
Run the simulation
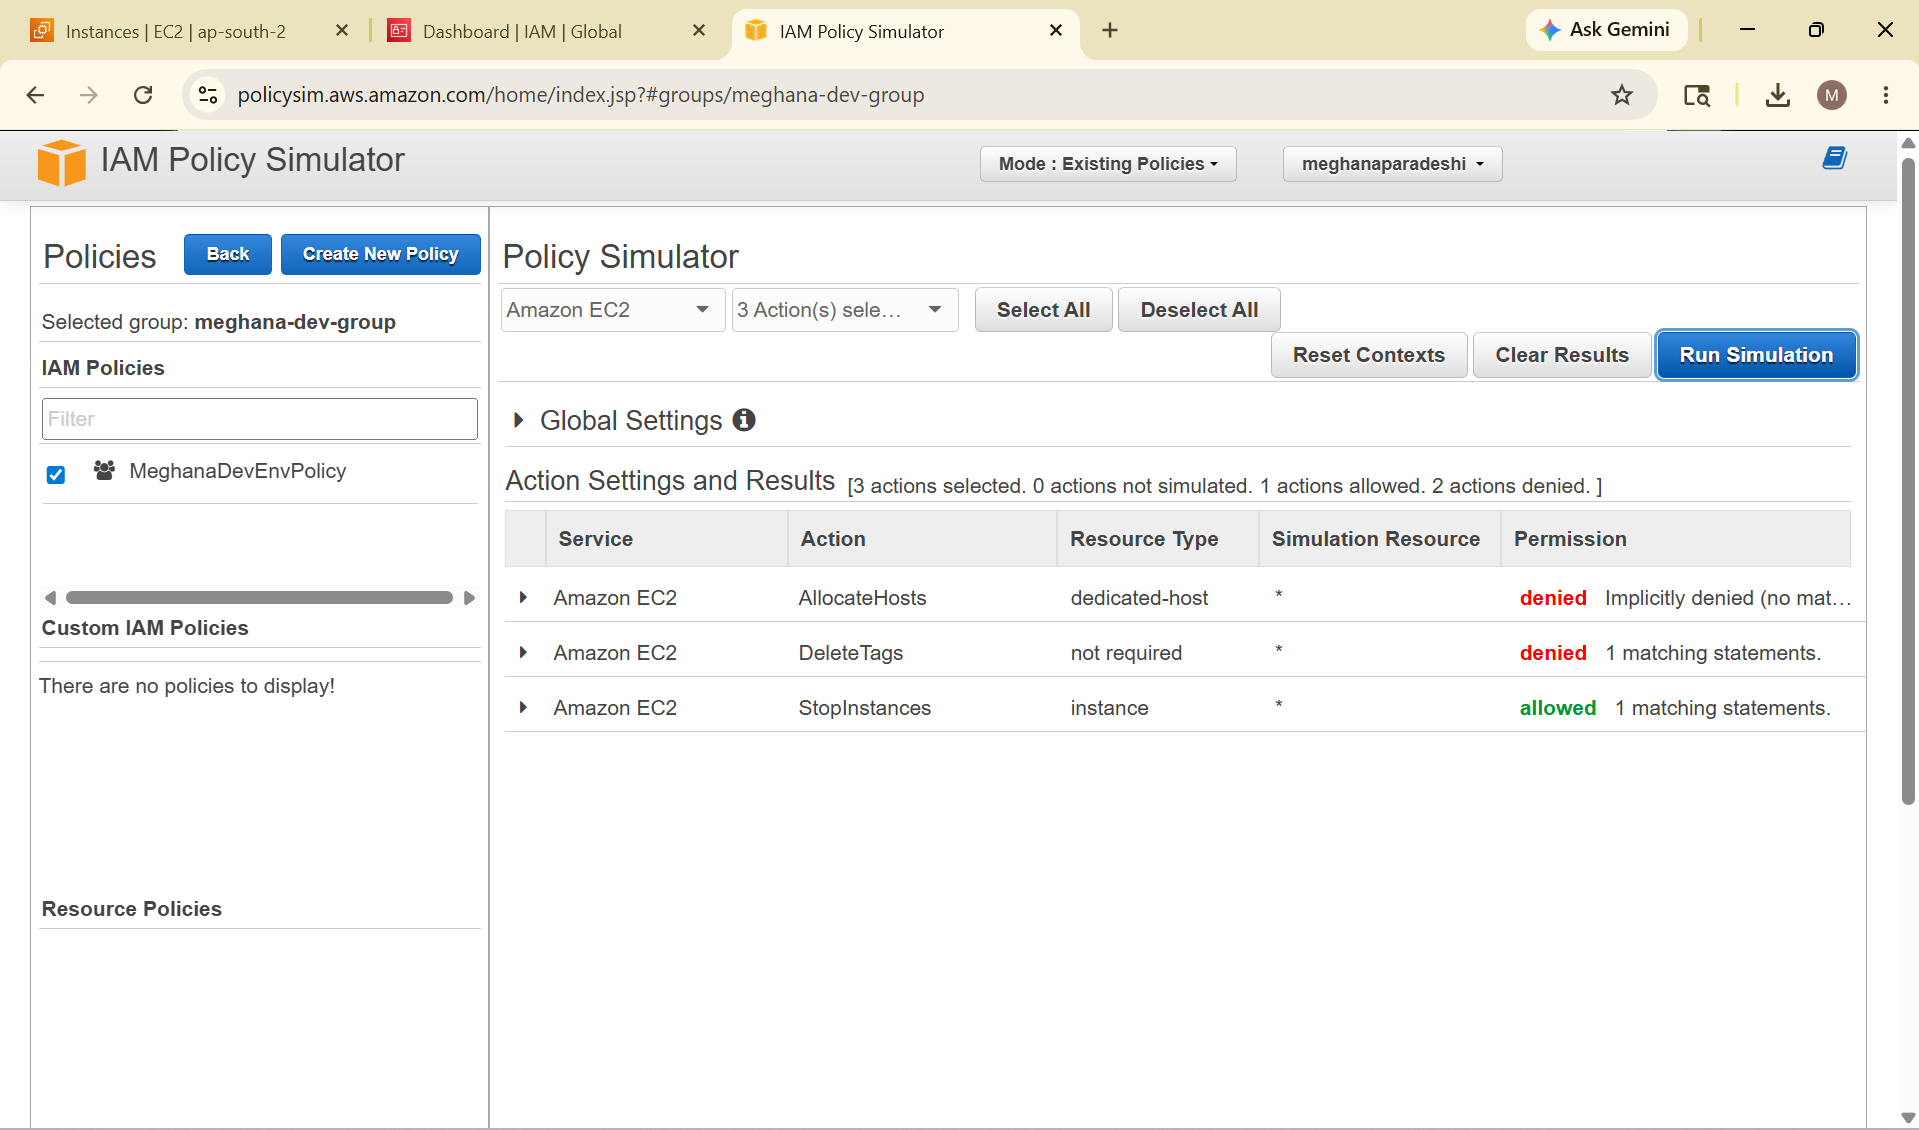click(1756, 355)
